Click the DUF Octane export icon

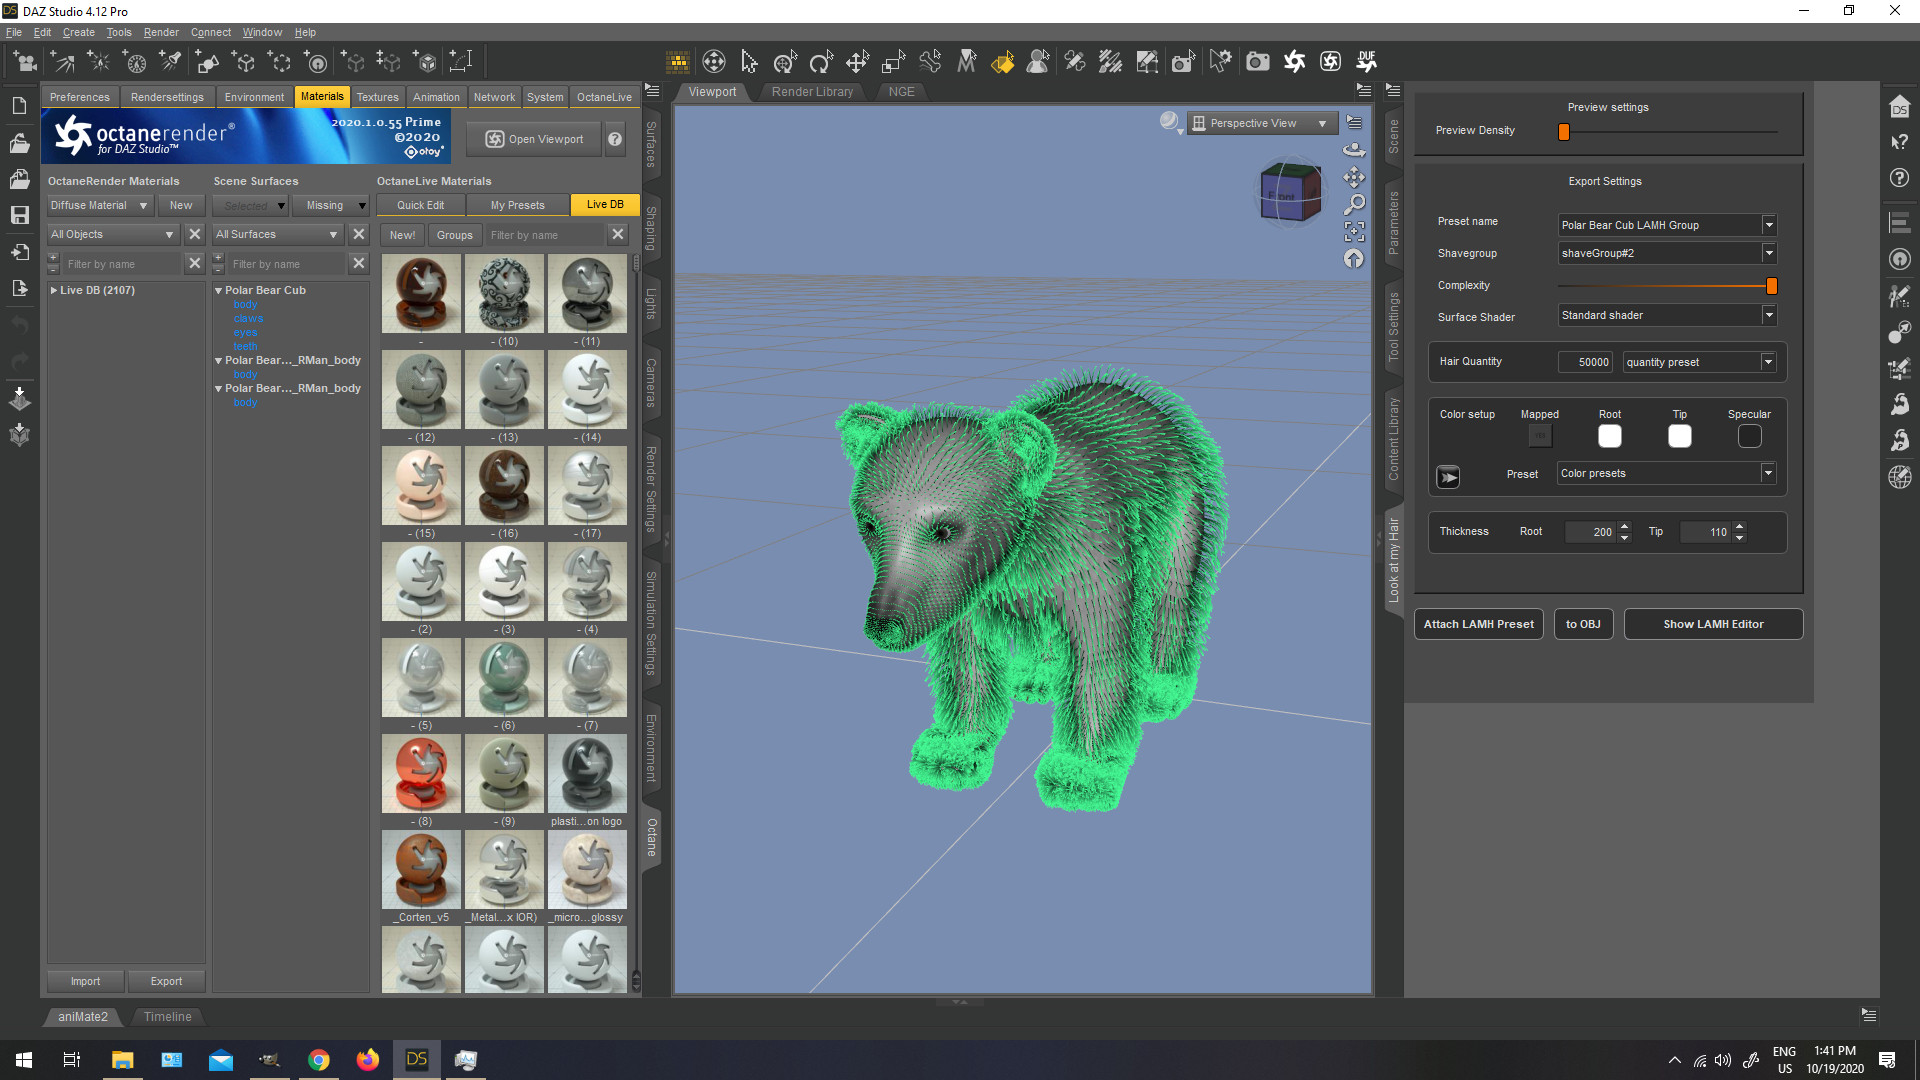1366,62
